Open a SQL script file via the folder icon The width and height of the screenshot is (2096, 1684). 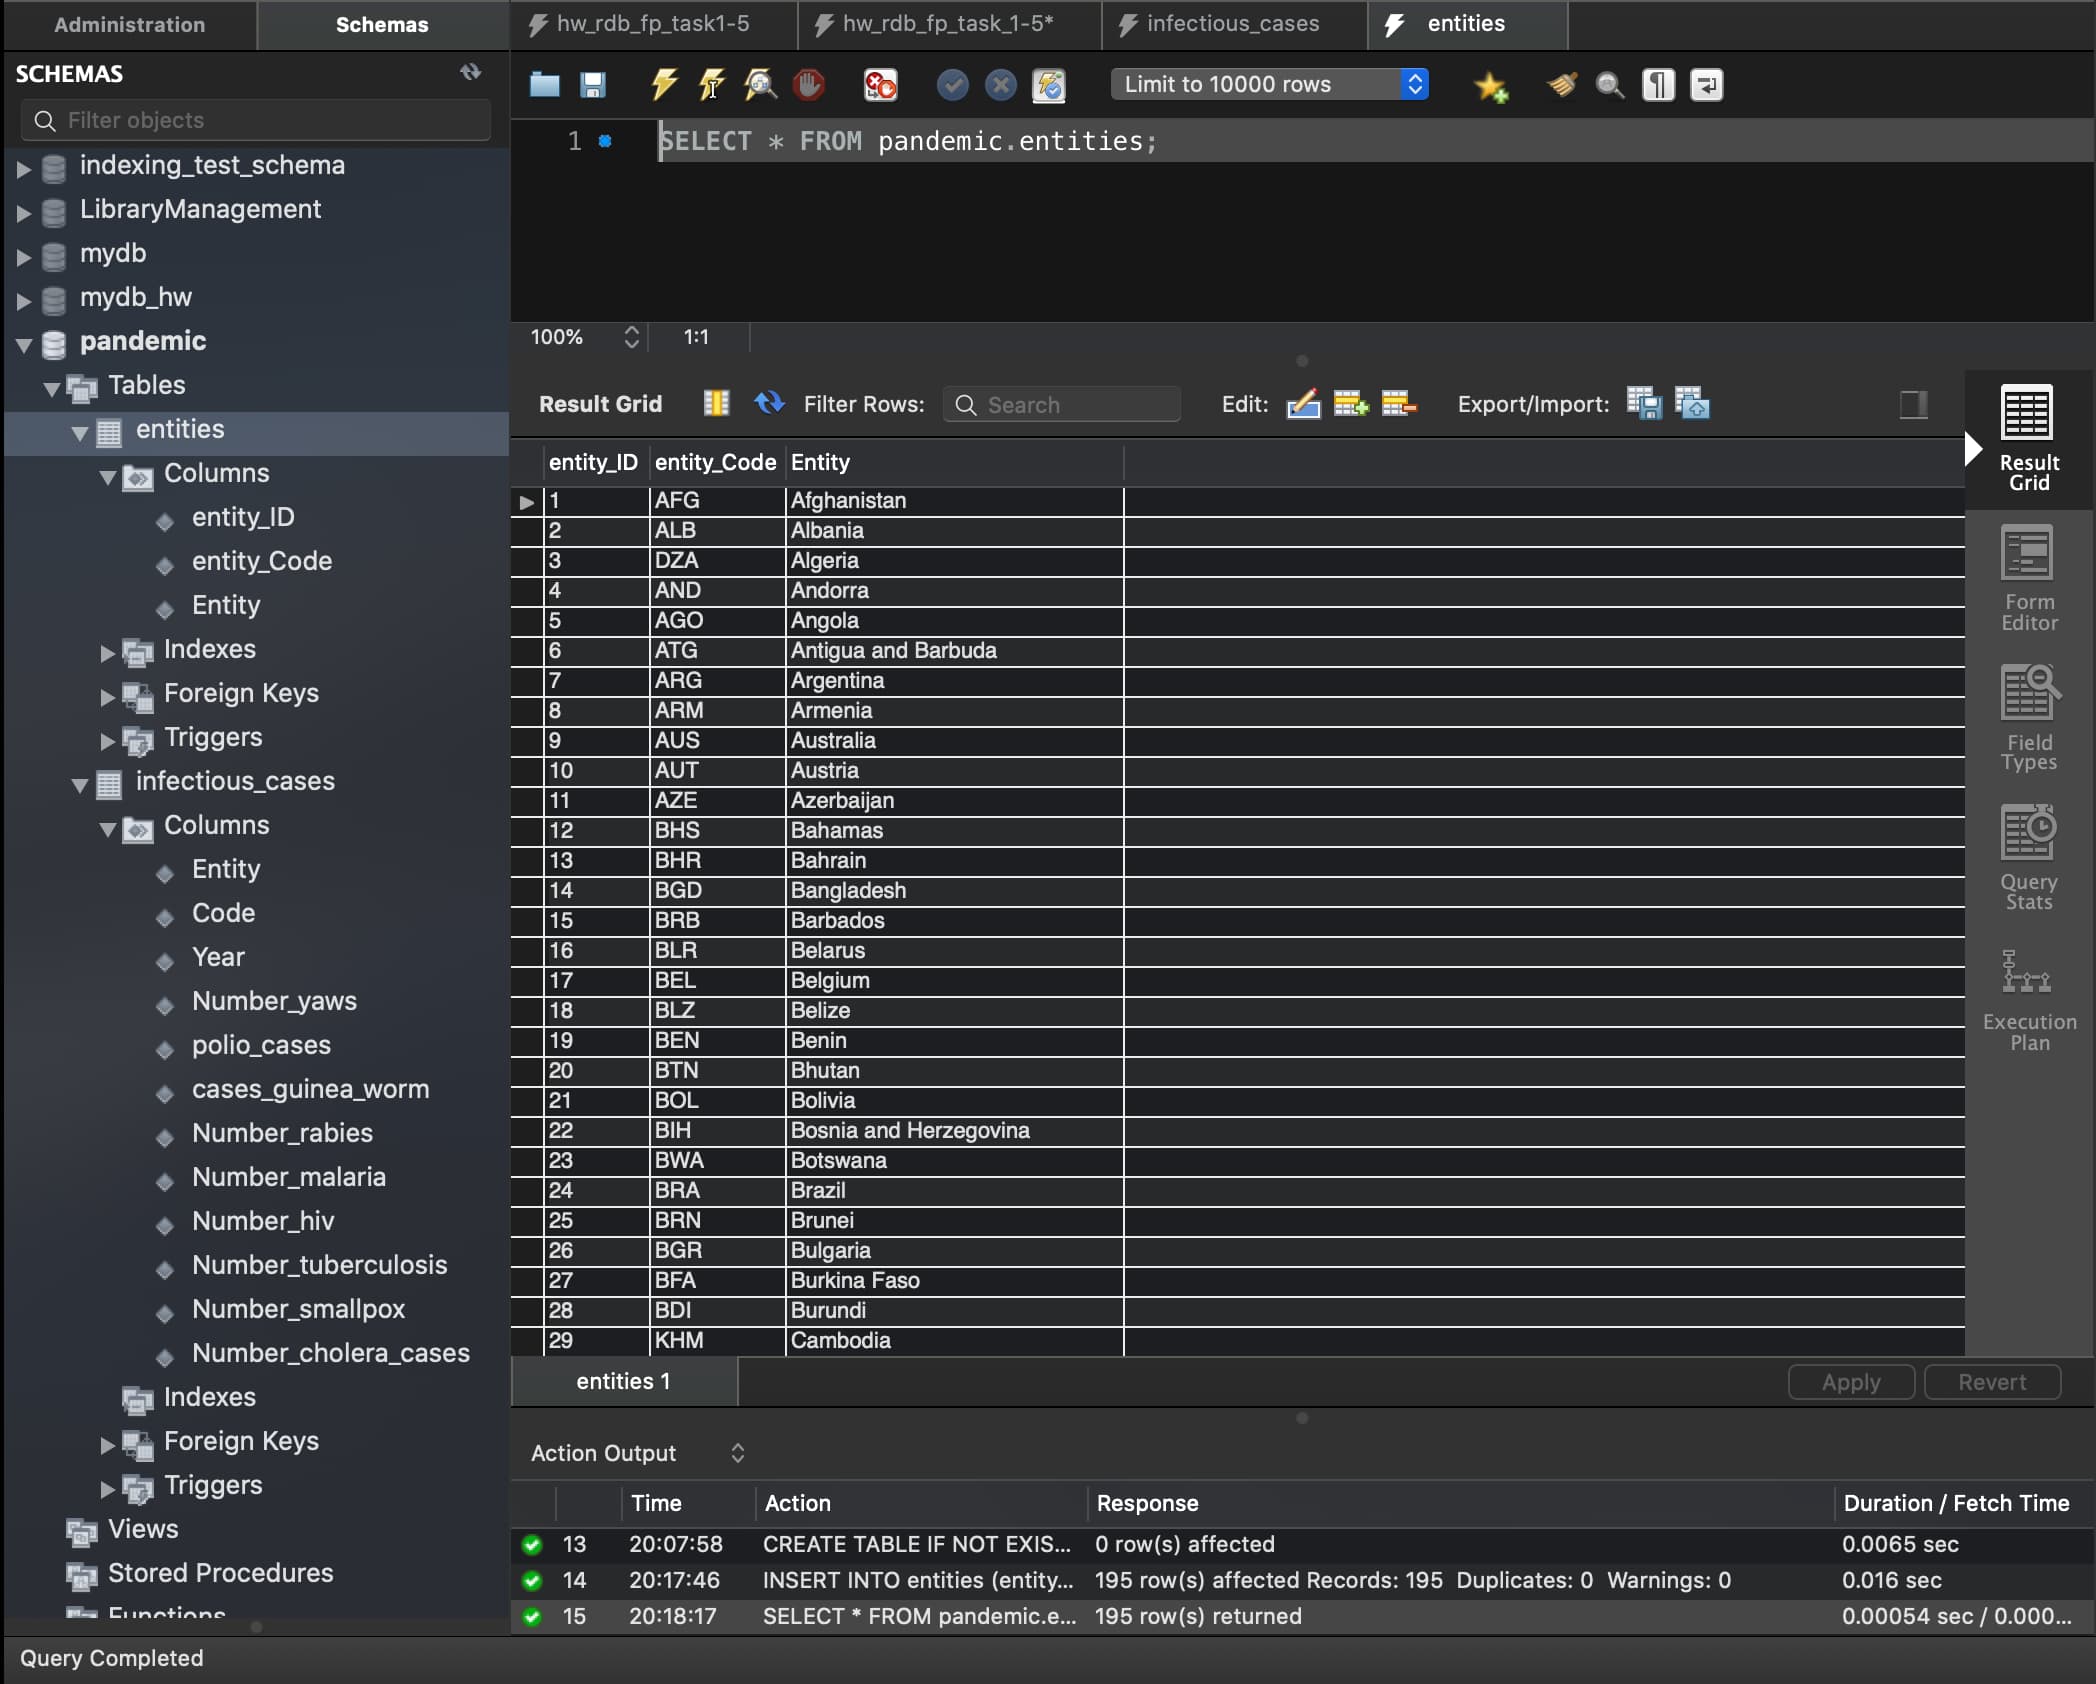[x=544, y=85]
